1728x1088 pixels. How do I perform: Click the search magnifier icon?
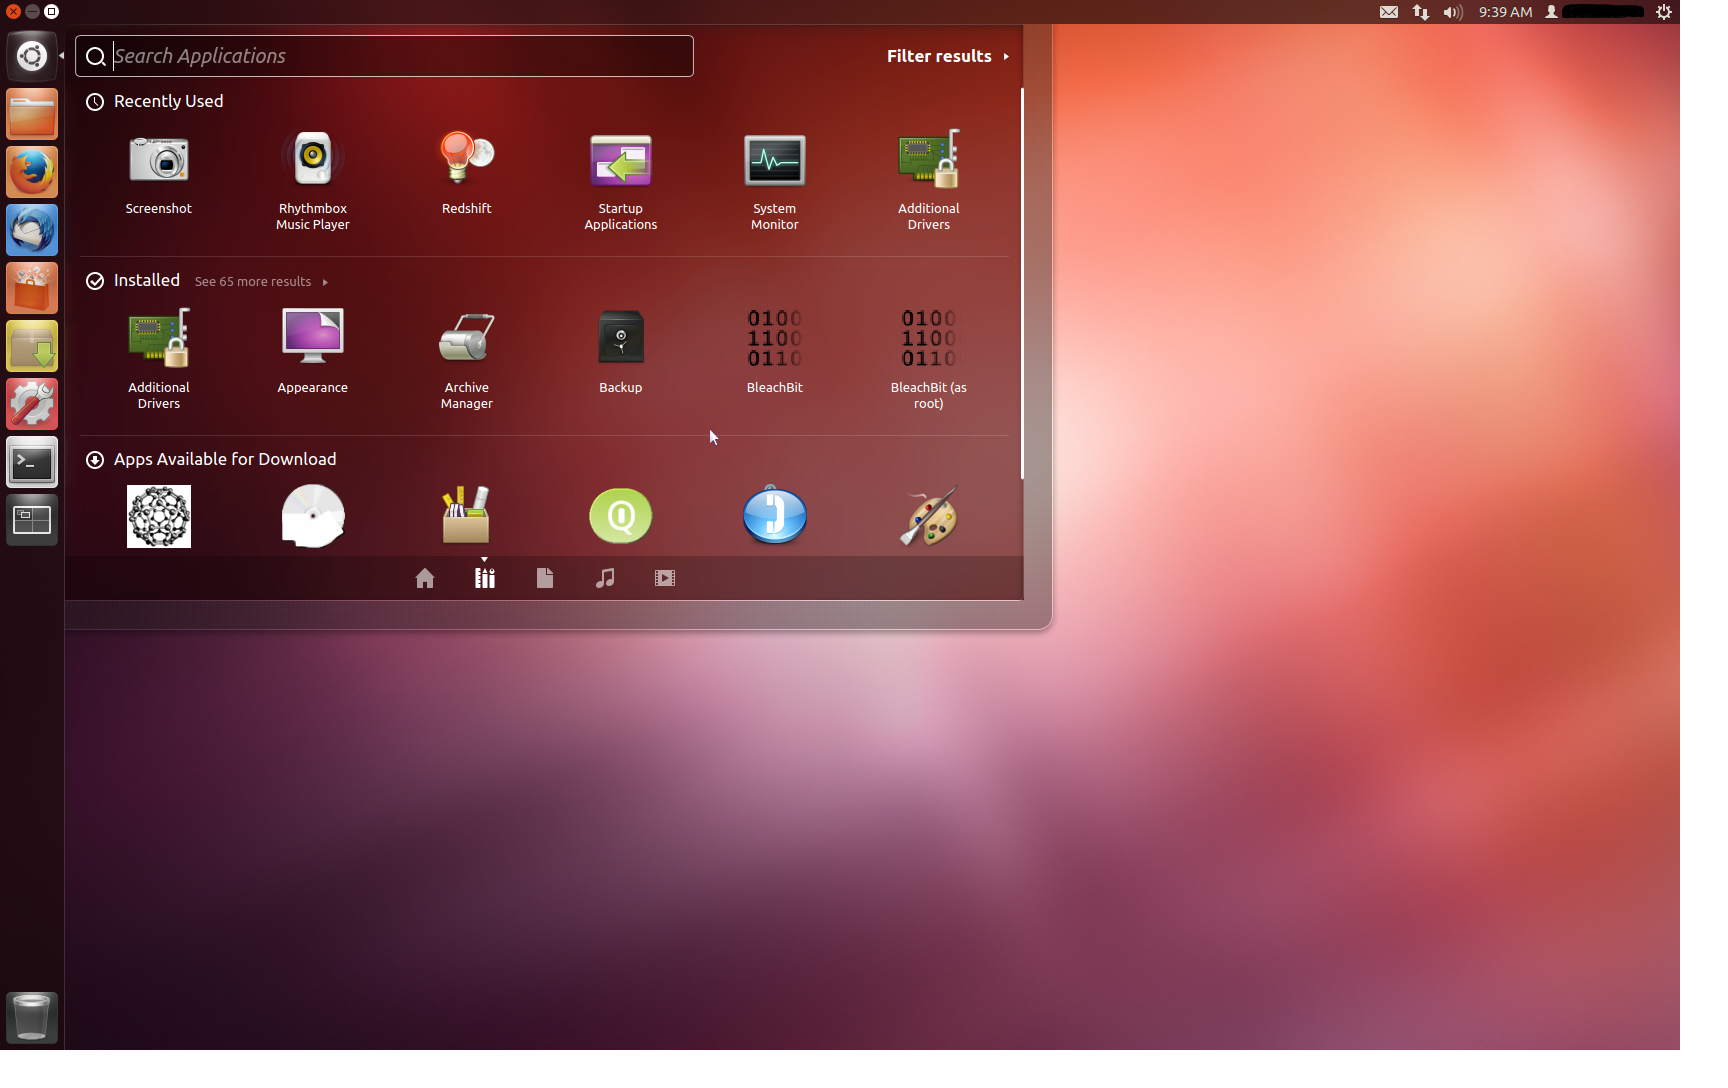96,57
